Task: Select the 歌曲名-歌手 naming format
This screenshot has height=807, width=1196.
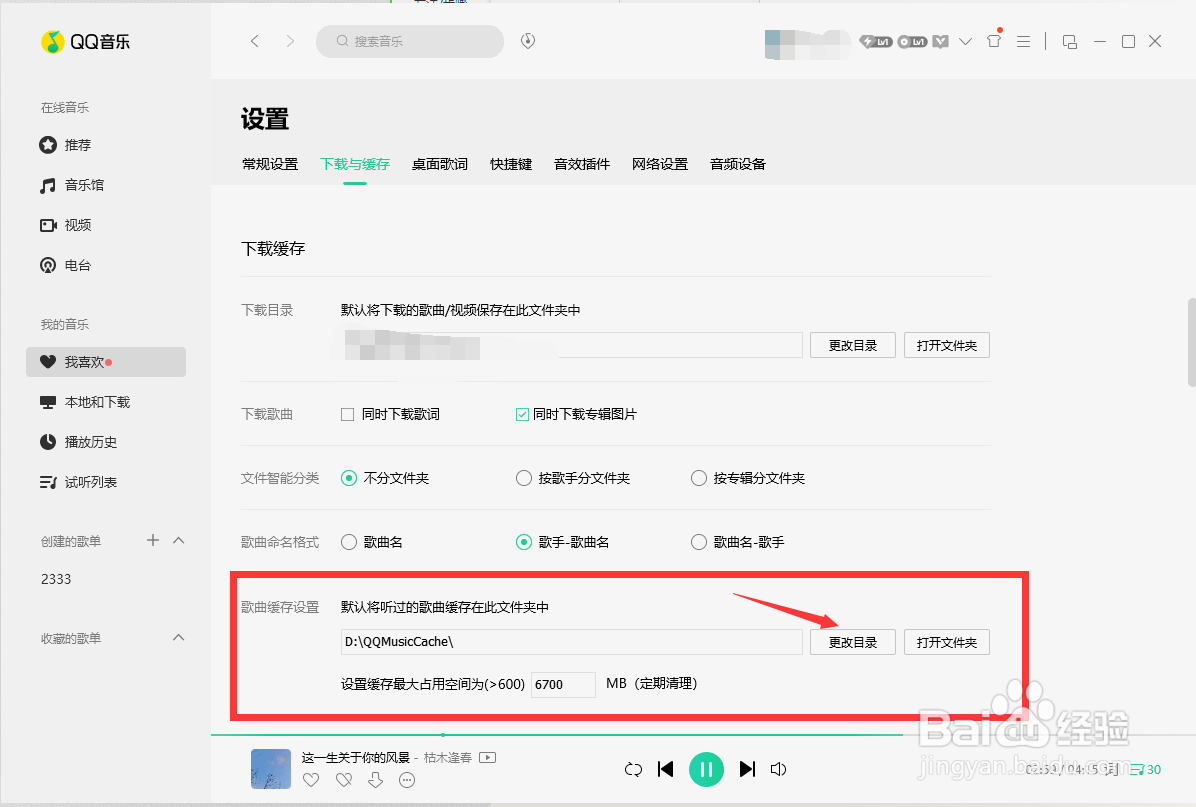Action: [698, 542]
